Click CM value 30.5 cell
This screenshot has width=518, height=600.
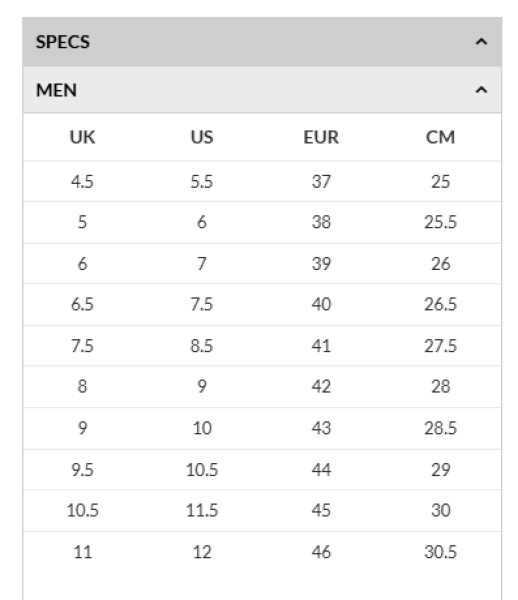[440, 552]
